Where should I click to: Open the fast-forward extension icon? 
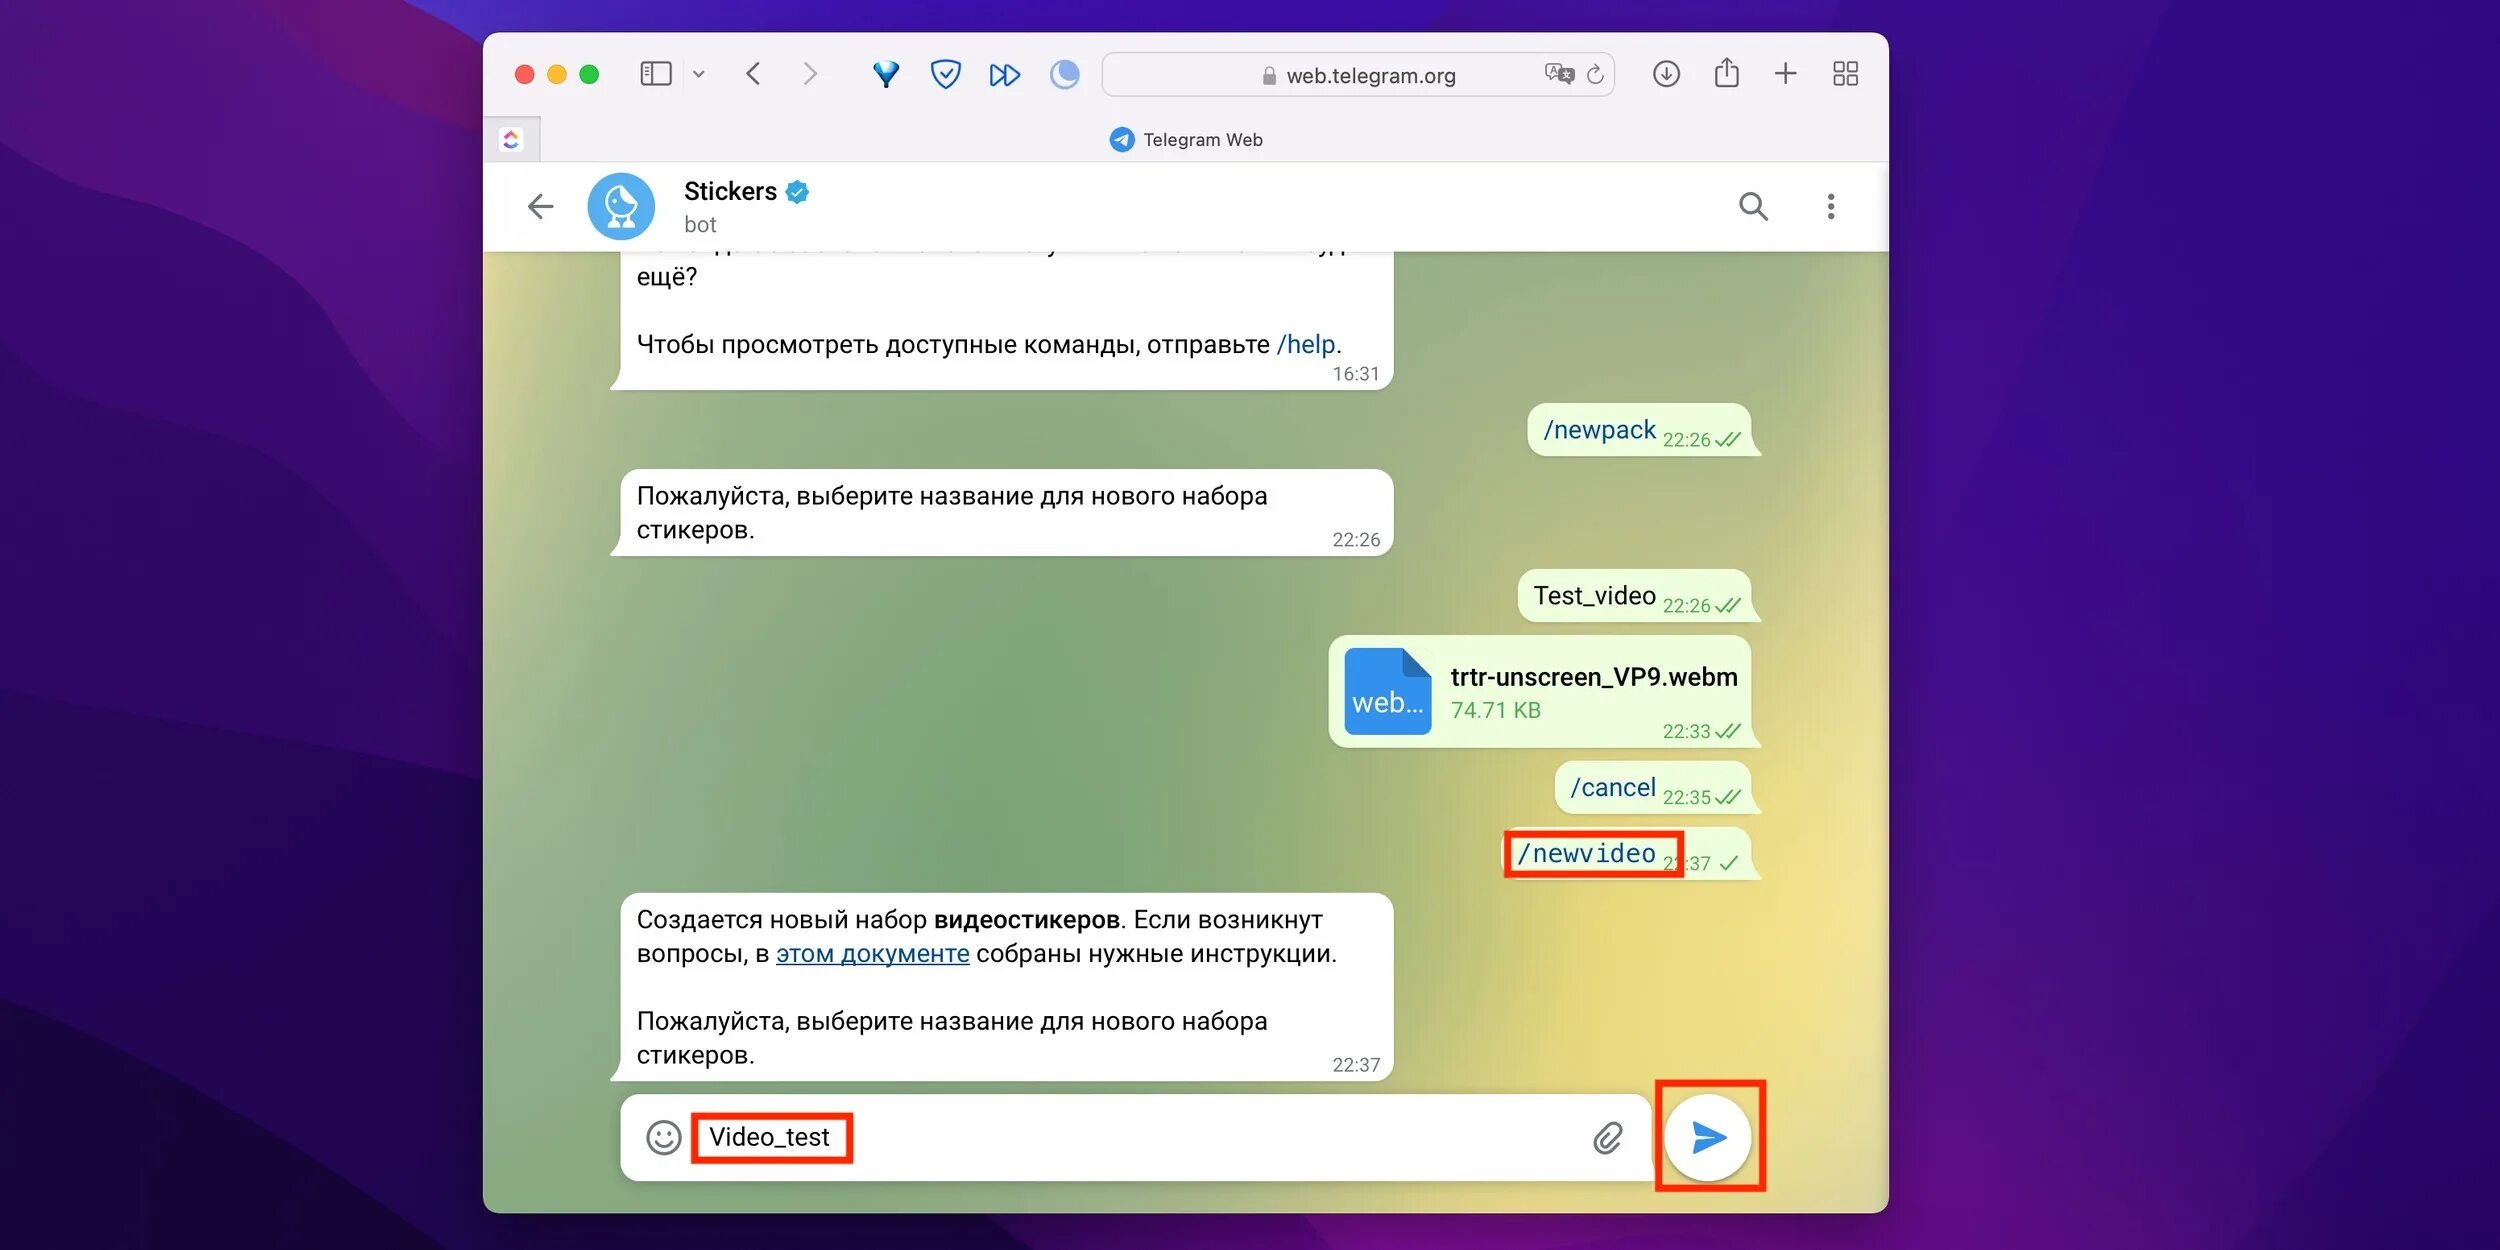(1004, 75)
